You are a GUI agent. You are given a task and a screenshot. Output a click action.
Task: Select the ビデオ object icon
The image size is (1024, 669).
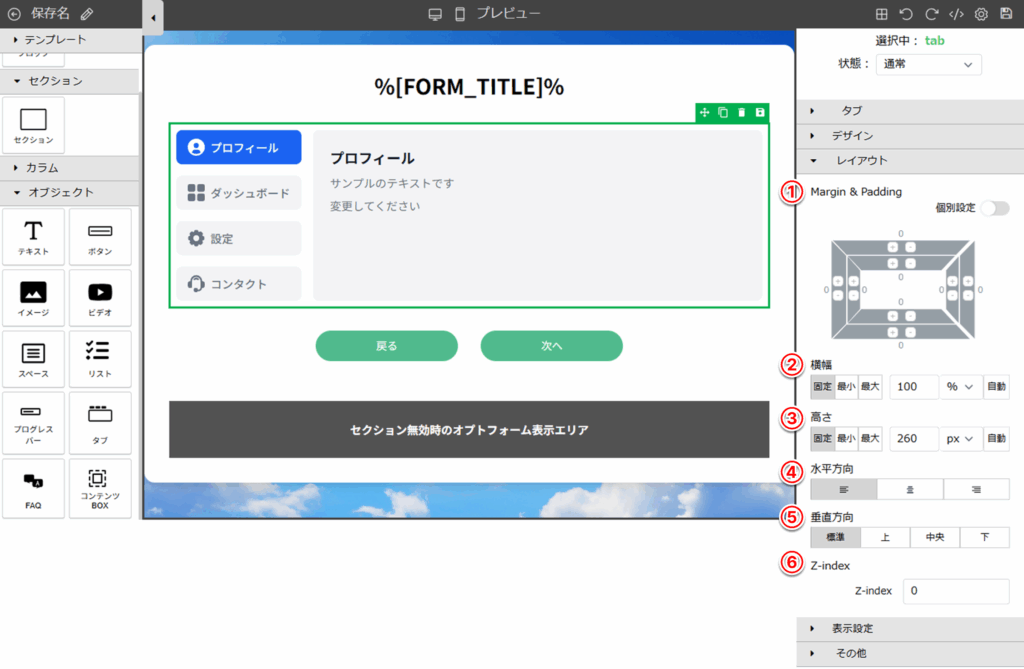point(100,298)
